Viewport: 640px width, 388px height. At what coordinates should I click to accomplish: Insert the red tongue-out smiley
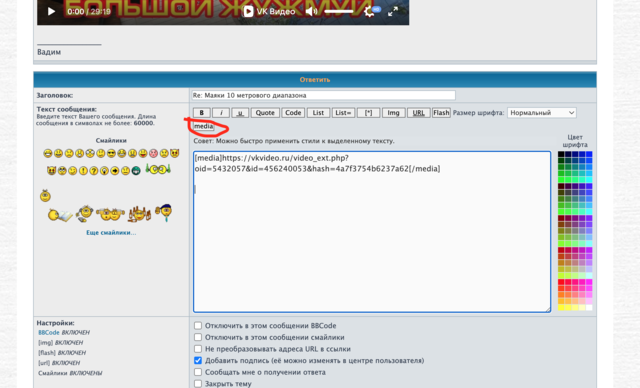[143, 153]
